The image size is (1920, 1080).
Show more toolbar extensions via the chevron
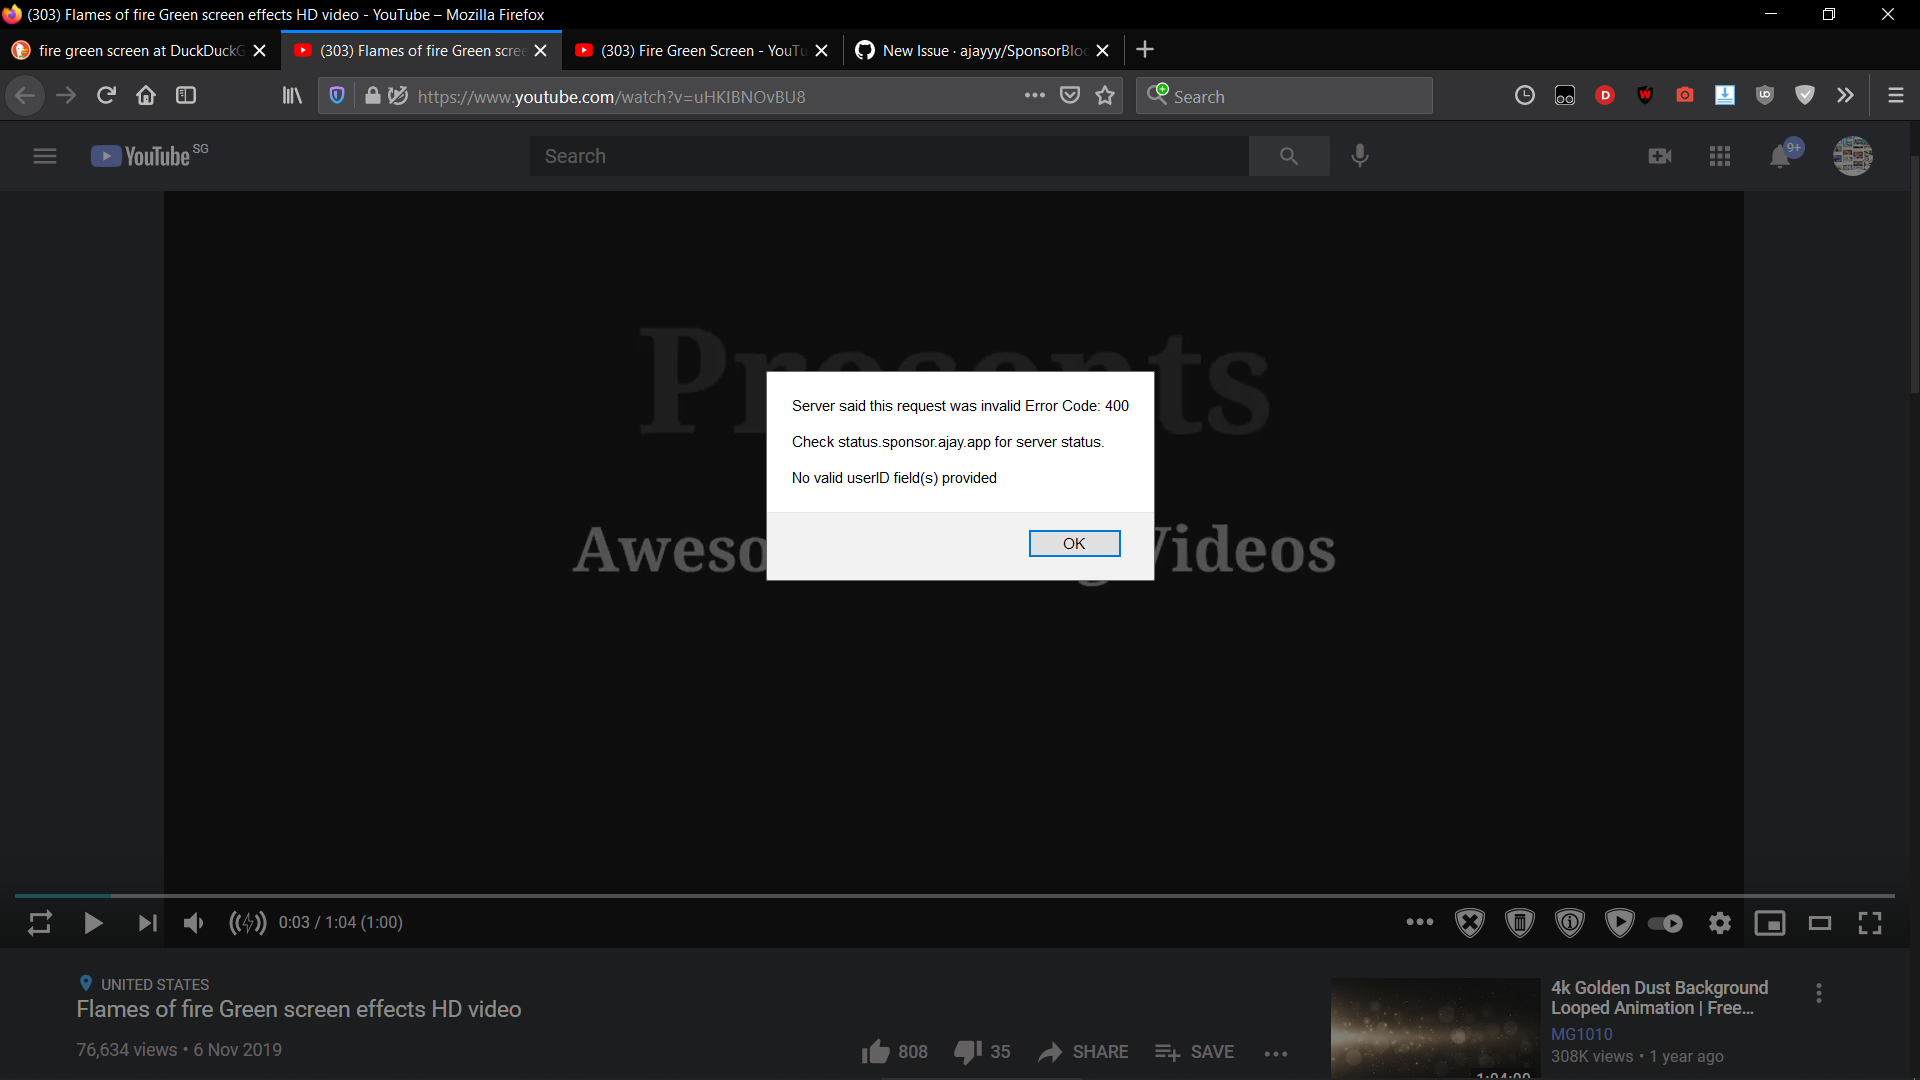(1845, 95)
